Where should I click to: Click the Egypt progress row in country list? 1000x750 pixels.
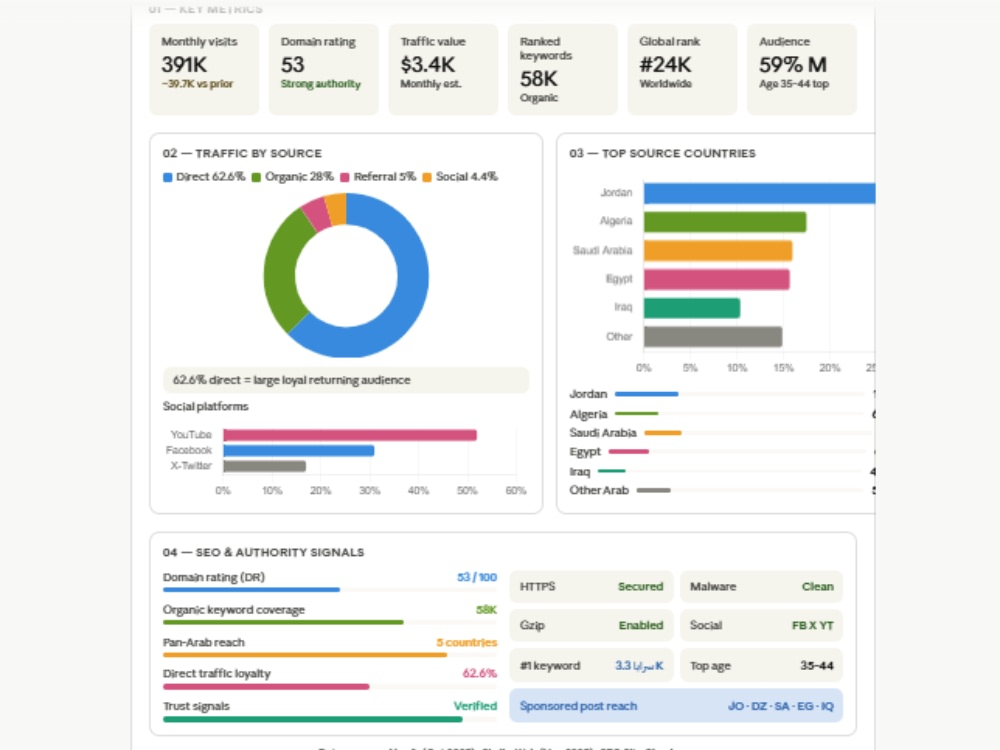(x=722, y=452)
